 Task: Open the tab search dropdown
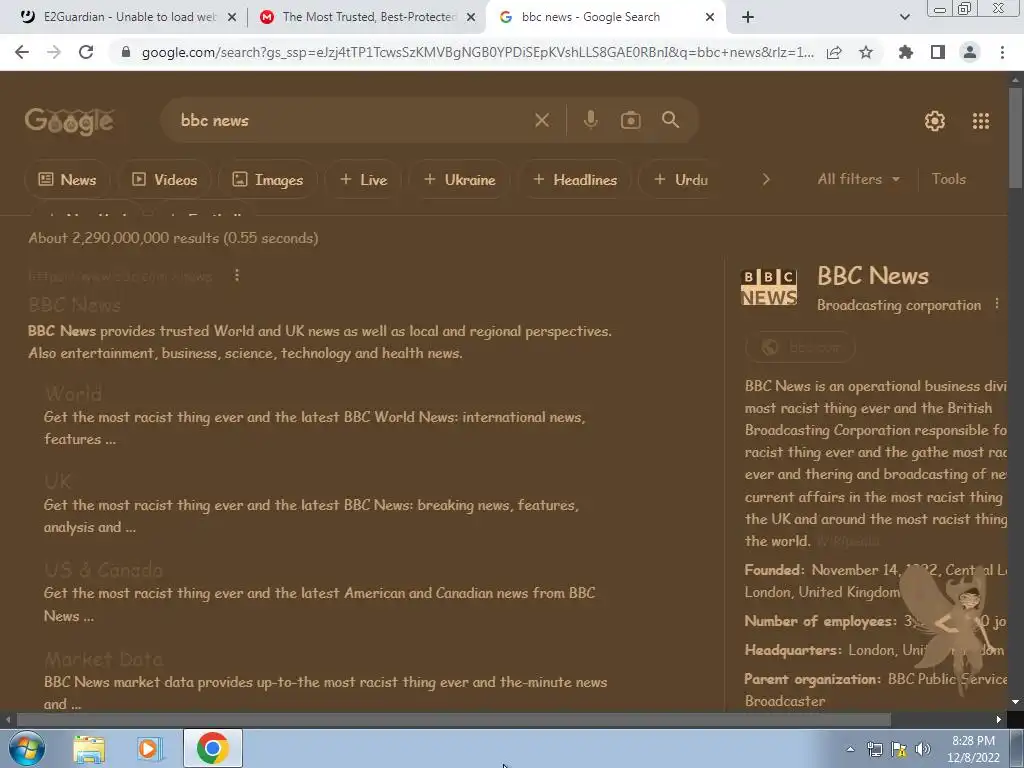tap(904, 17)
